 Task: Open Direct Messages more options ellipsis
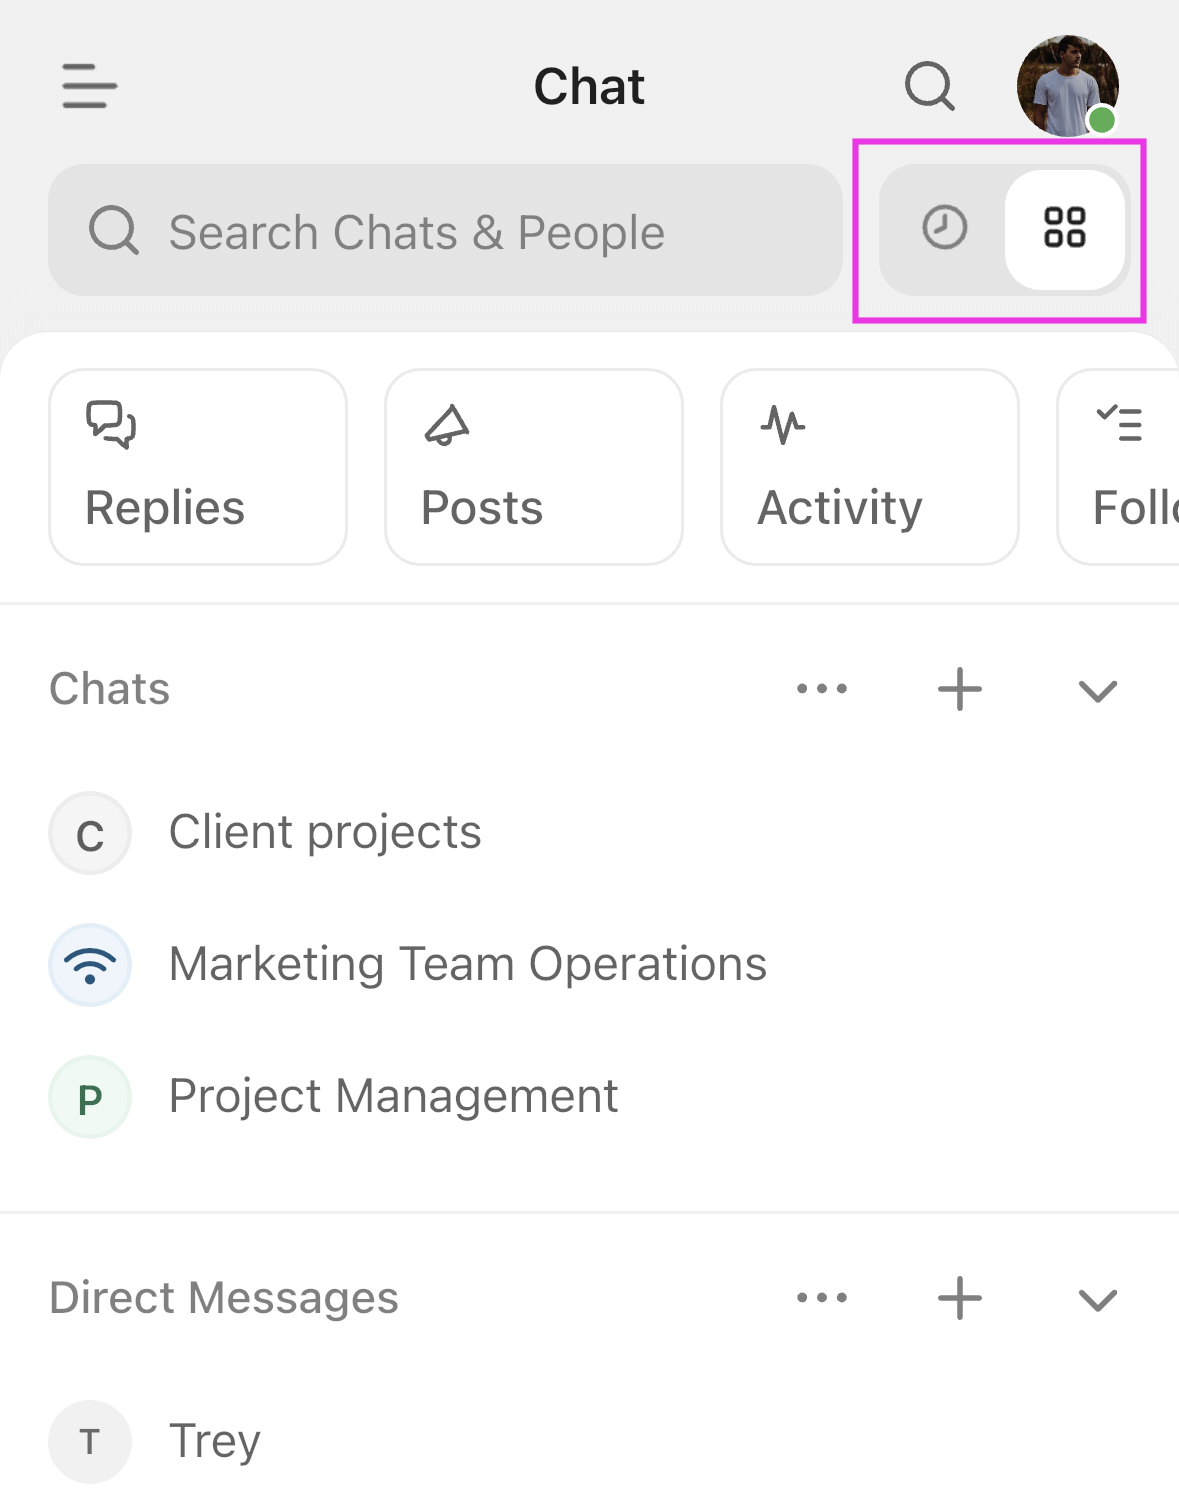(821, 1298)
